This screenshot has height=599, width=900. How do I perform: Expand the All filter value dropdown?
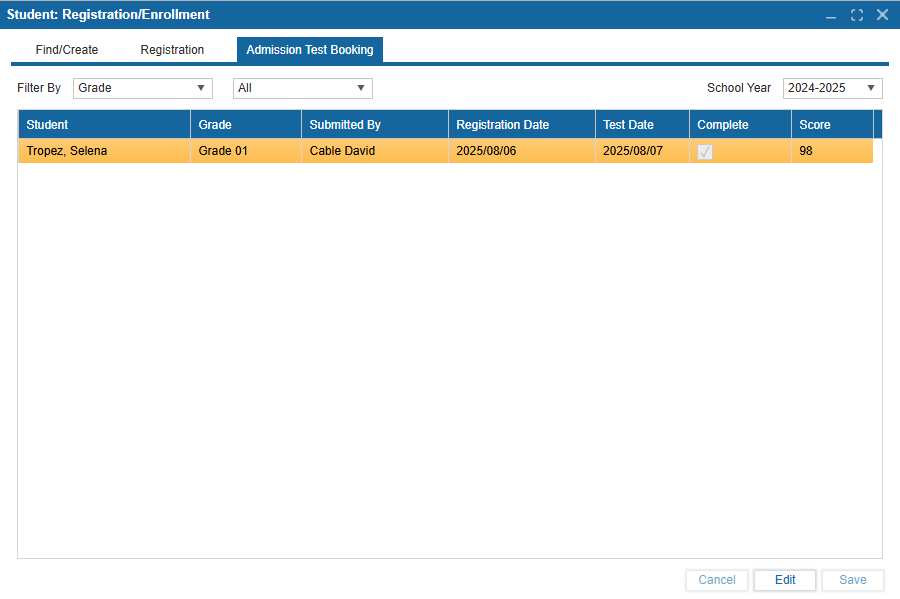pyautogui.click(x=302, y=88)
